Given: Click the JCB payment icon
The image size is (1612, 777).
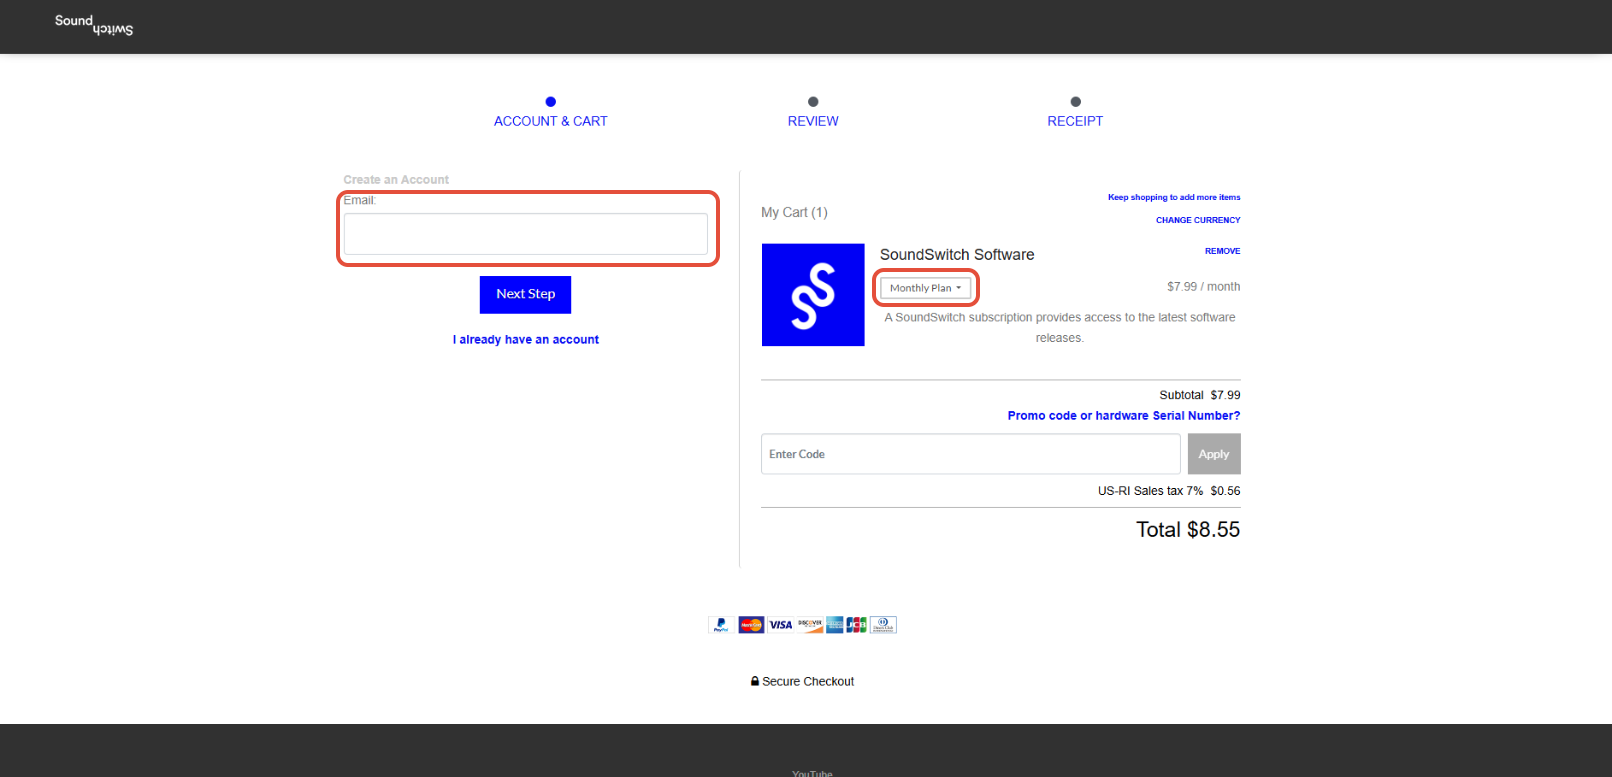Looking at the screenshot, I should click(x=857, y=625).
